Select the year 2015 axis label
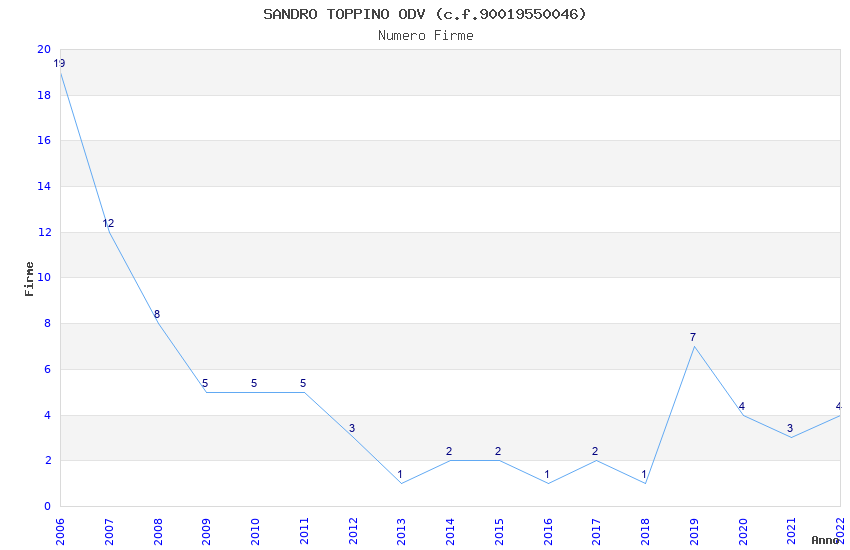Image resolution: width=850 pixels, height=550 pixels. click(499, 531)
